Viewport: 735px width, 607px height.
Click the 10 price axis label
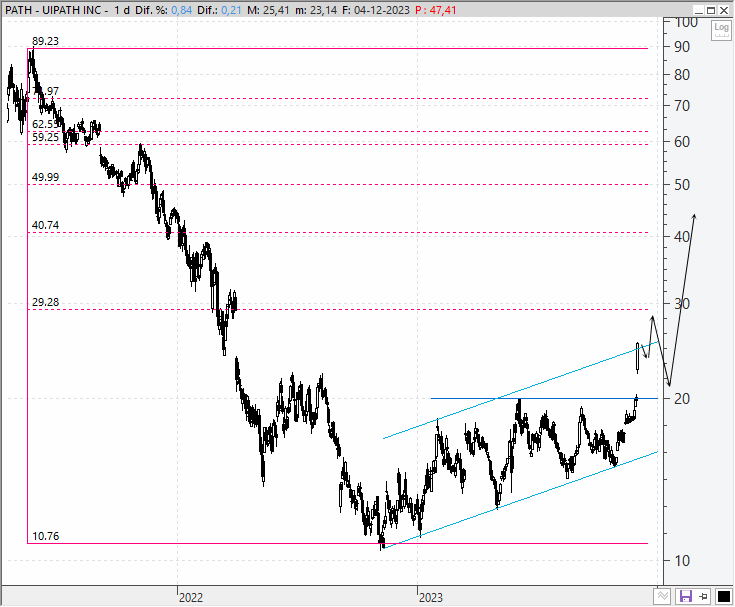(x=682, y=561)
